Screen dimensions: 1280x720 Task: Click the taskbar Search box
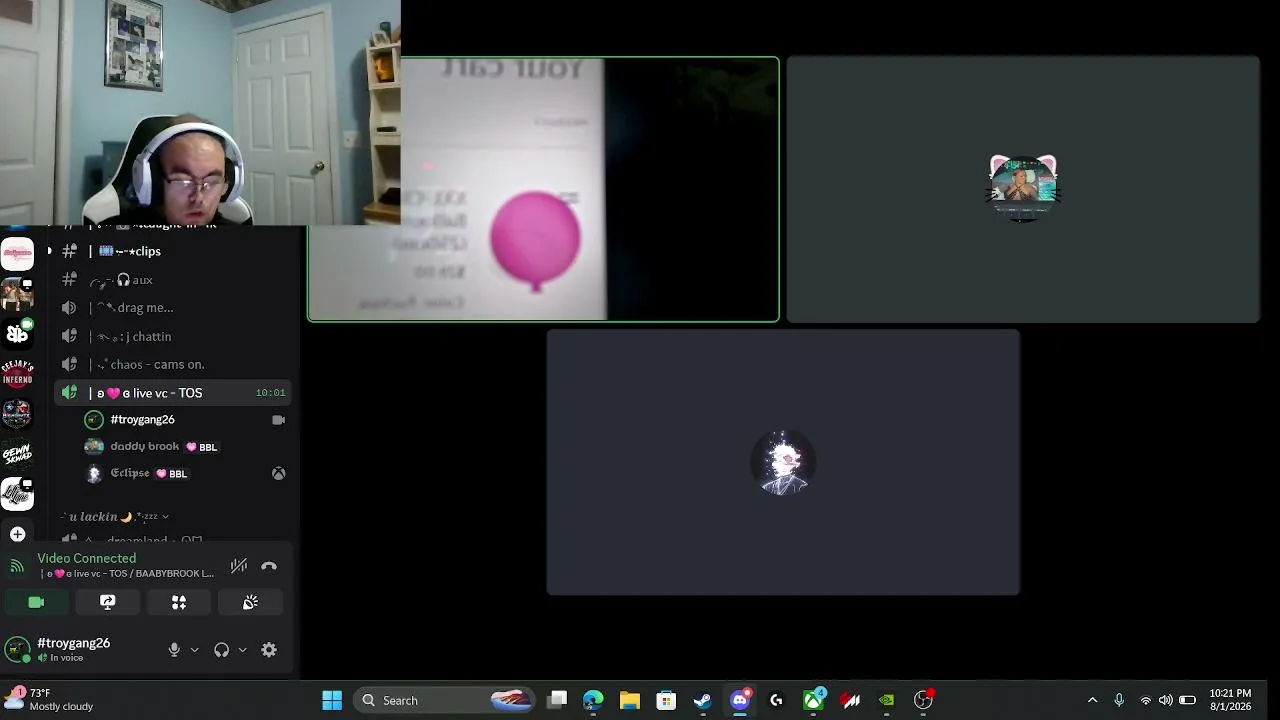pyautogui.click(x=445, y=700)
